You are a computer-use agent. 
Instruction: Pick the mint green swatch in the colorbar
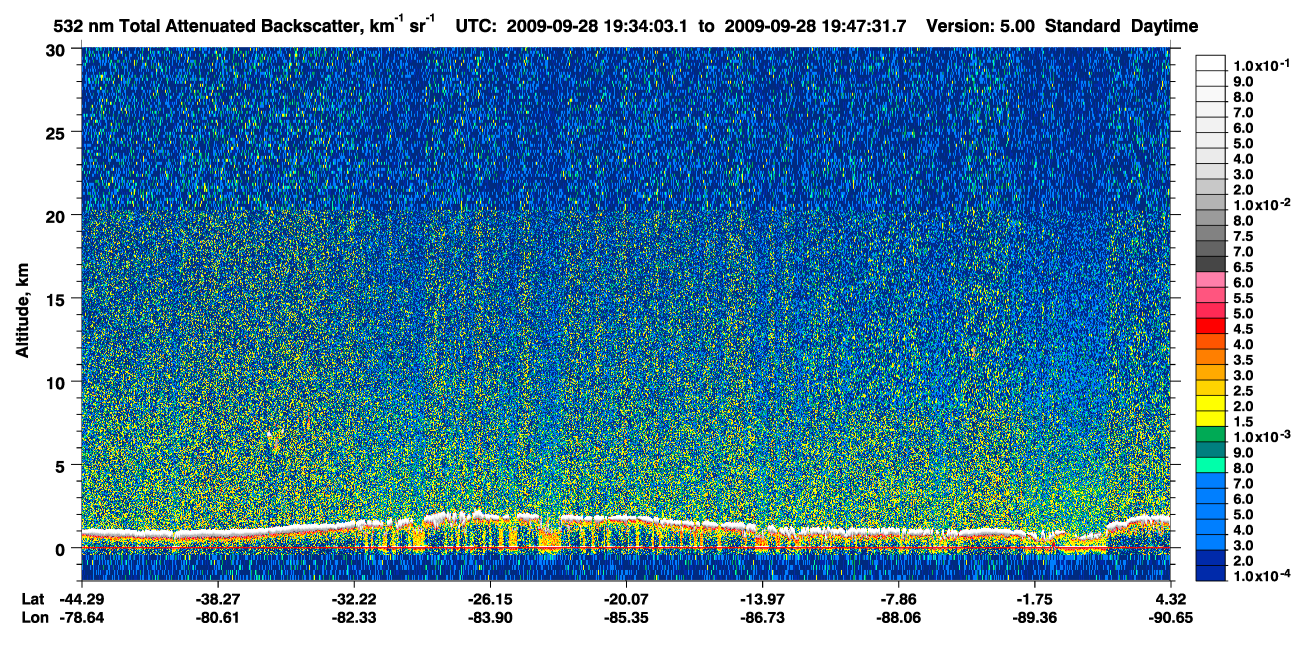pyautogui.click(x=1211, y=465)
